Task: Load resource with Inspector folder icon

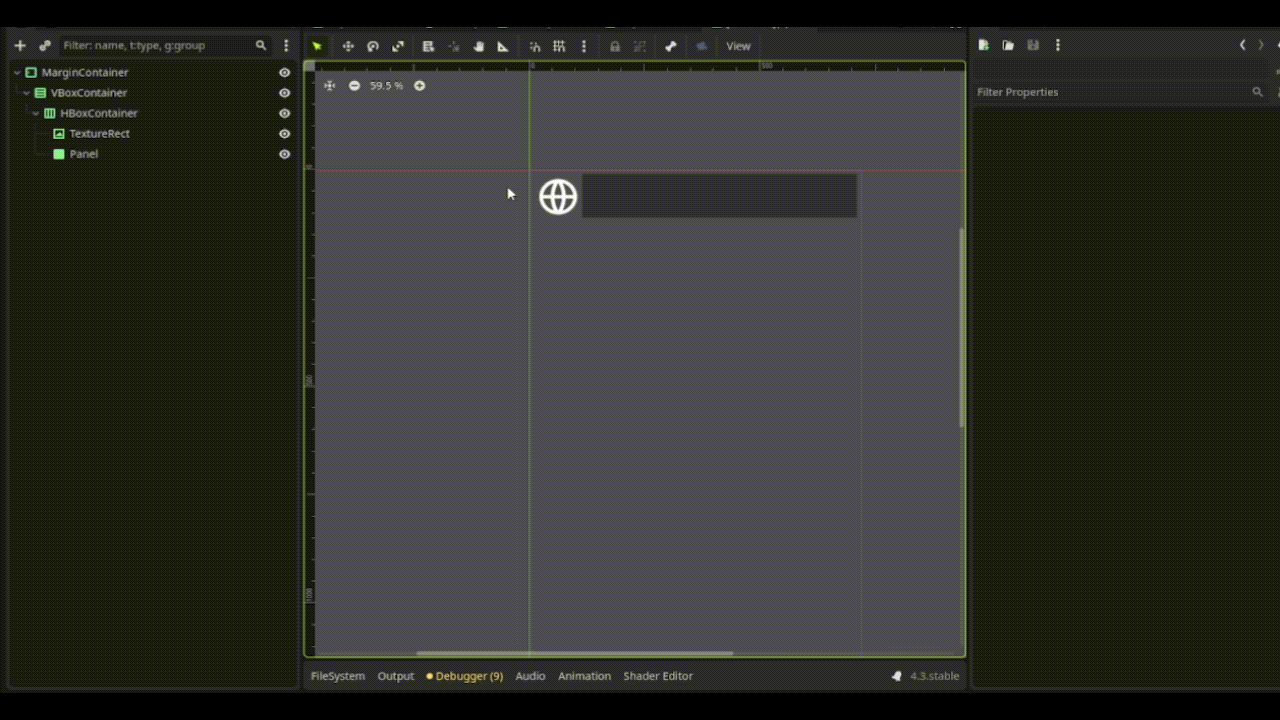Action: coord(1008,46)
